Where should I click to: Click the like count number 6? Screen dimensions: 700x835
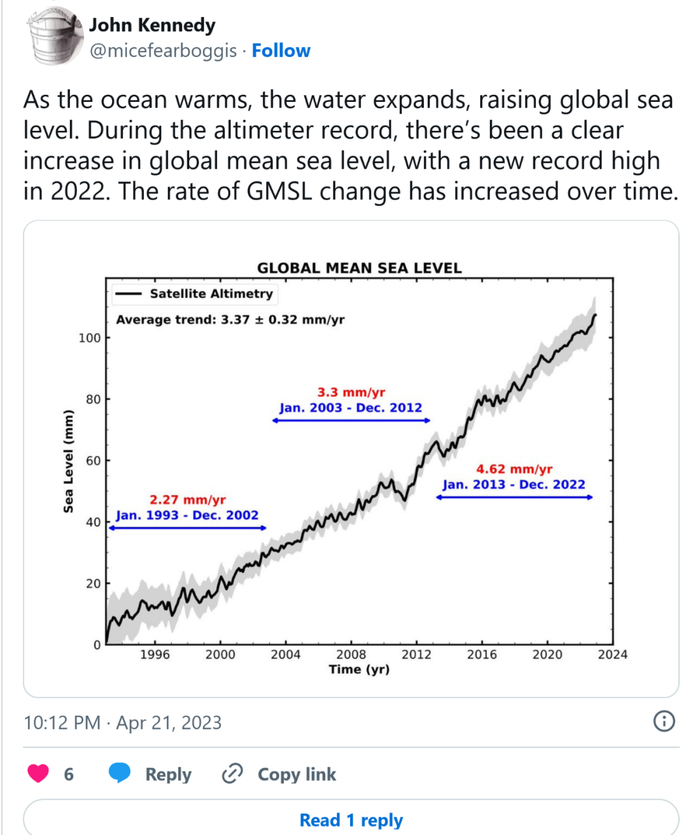69,774
